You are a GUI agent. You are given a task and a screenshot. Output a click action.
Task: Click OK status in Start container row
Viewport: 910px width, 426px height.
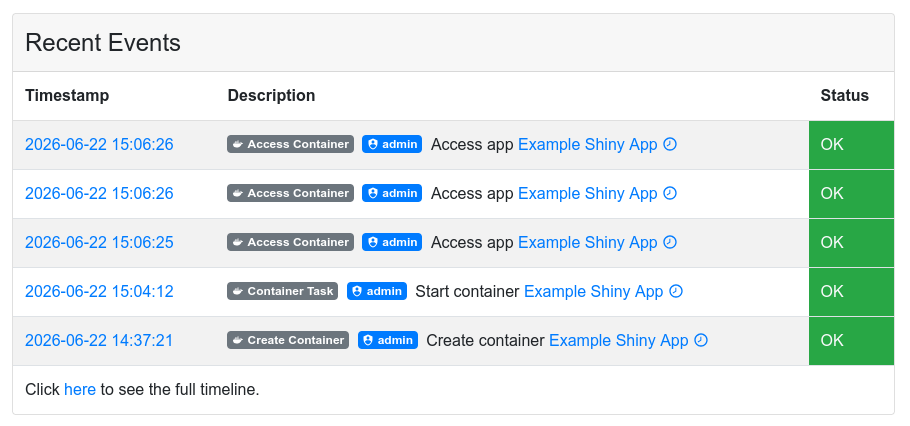[851, 292]
